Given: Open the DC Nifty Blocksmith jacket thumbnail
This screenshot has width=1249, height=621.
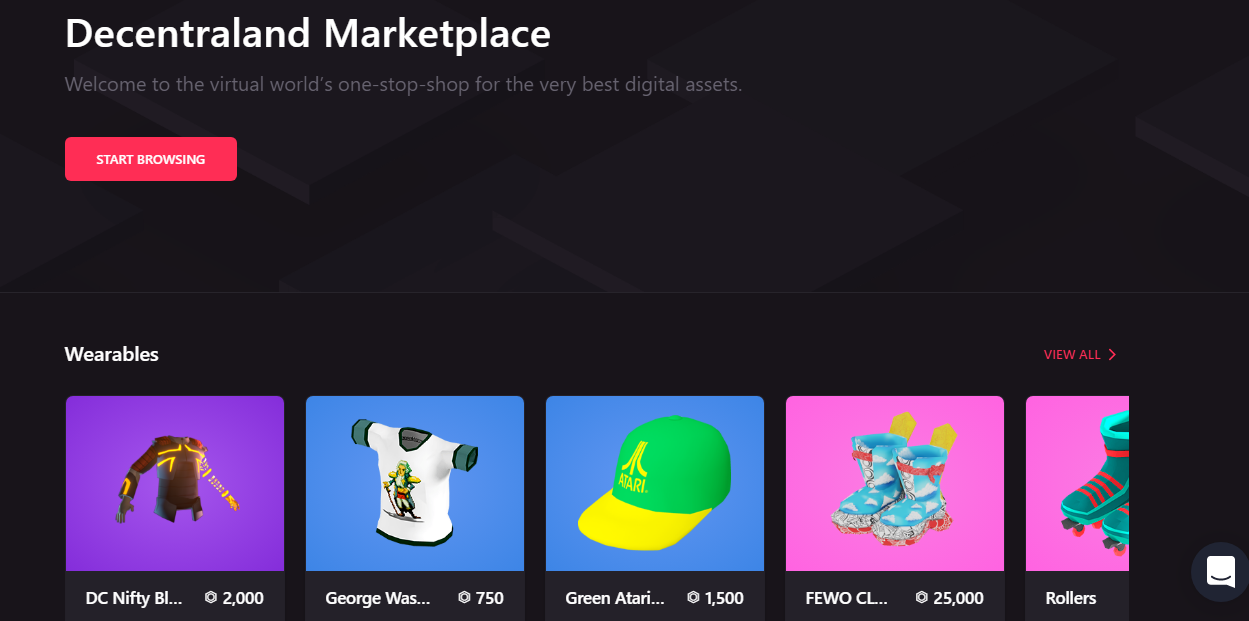Looking at the screenshot, I should (175, 484).
